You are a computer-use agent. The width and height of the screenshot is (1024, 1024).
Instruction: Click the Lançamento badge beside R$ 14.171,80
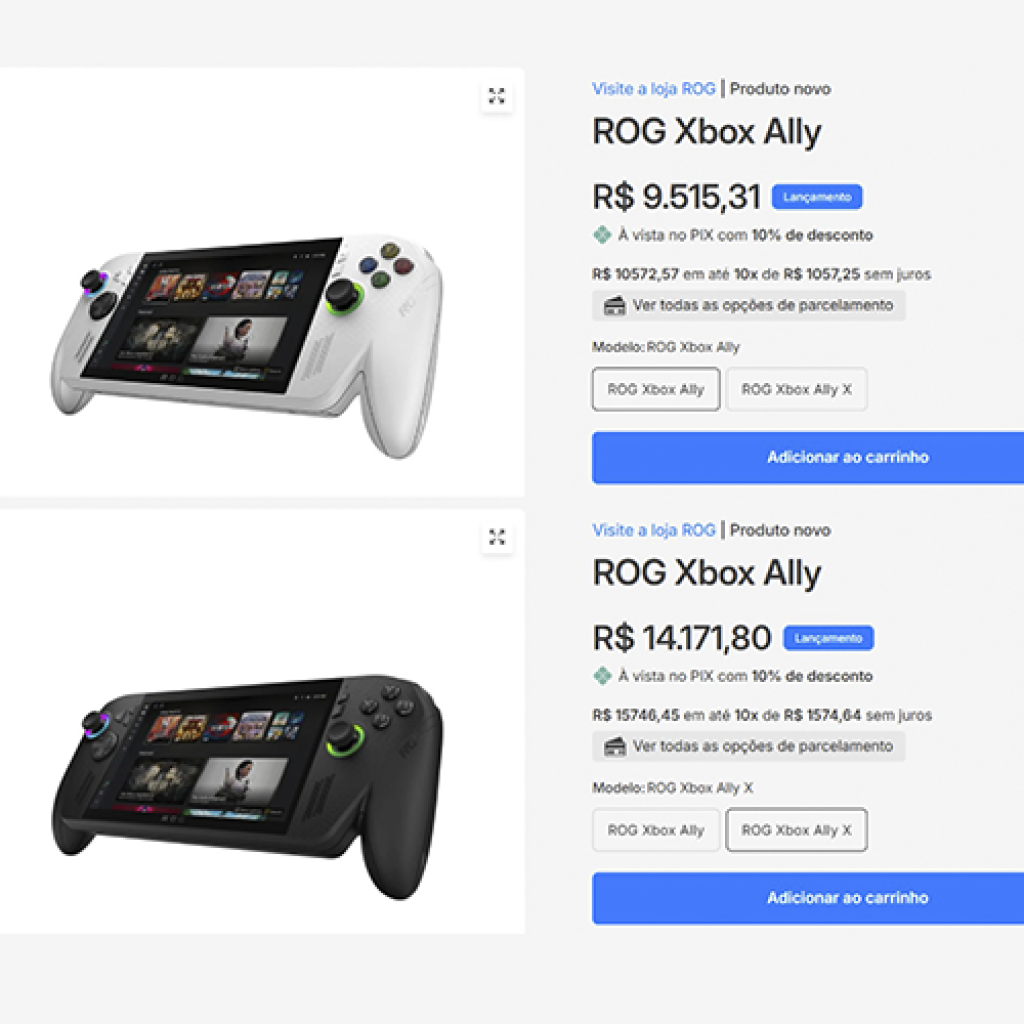click(828, 638)
